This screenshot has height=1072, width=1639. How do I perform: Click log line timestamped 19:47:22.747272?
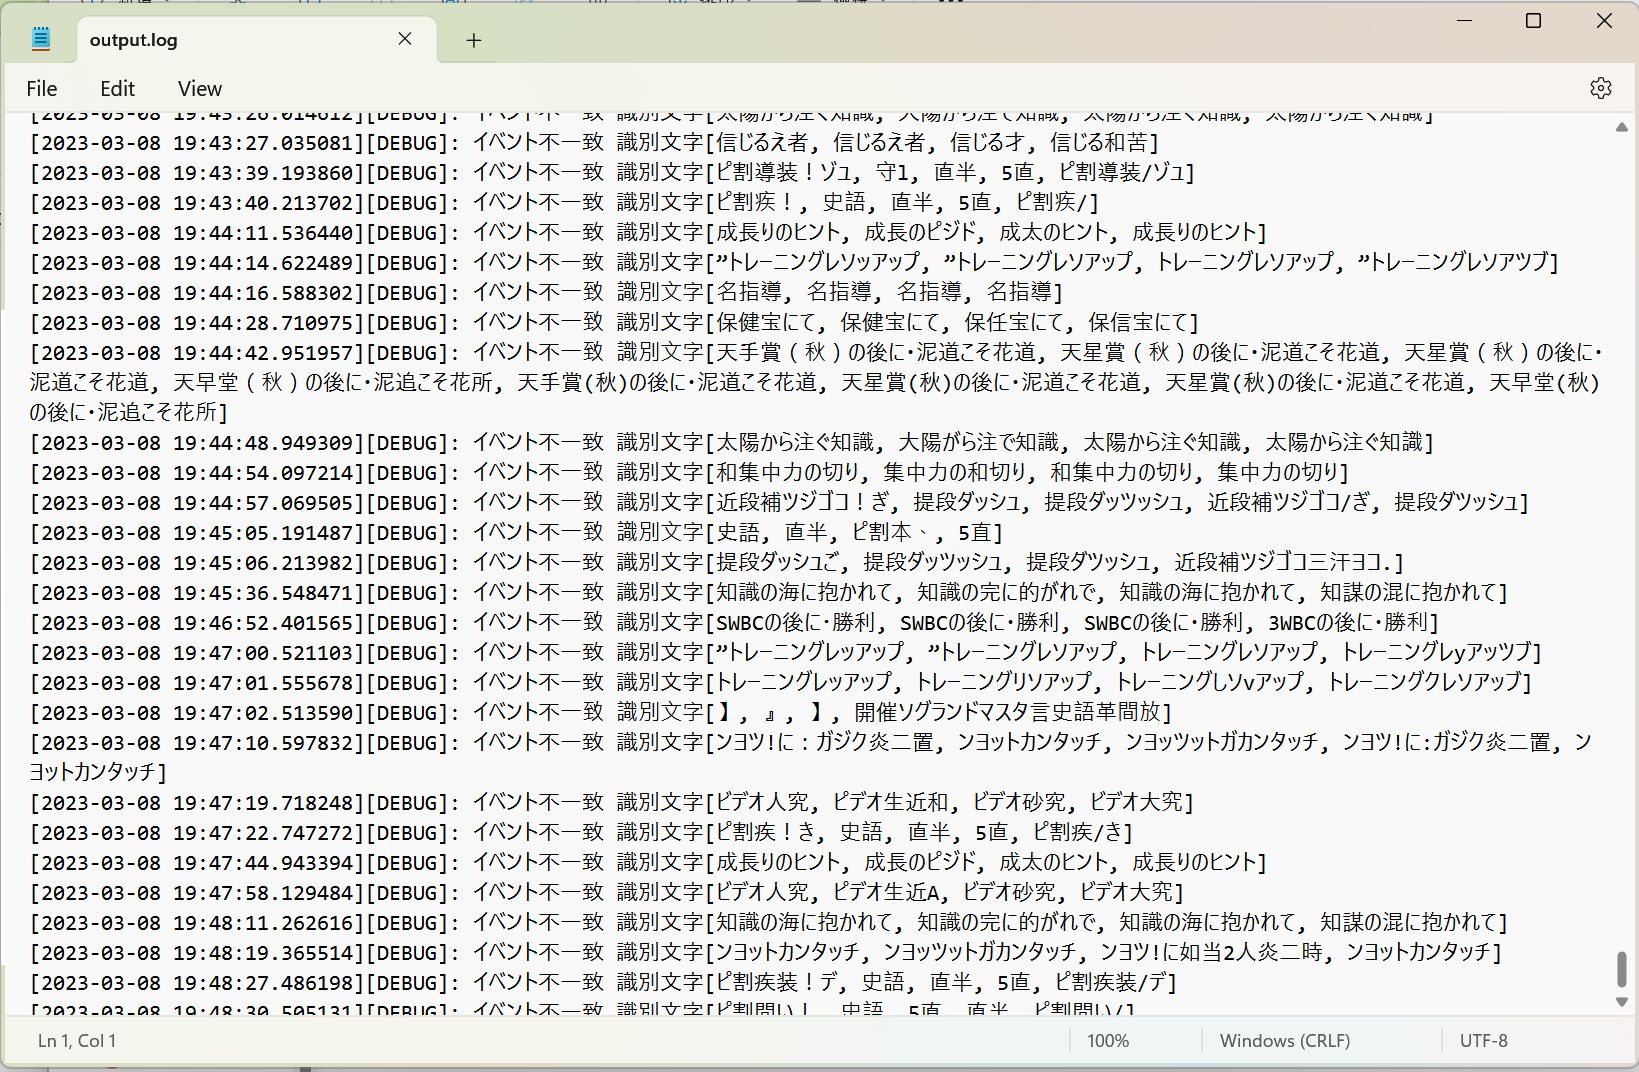581,832
